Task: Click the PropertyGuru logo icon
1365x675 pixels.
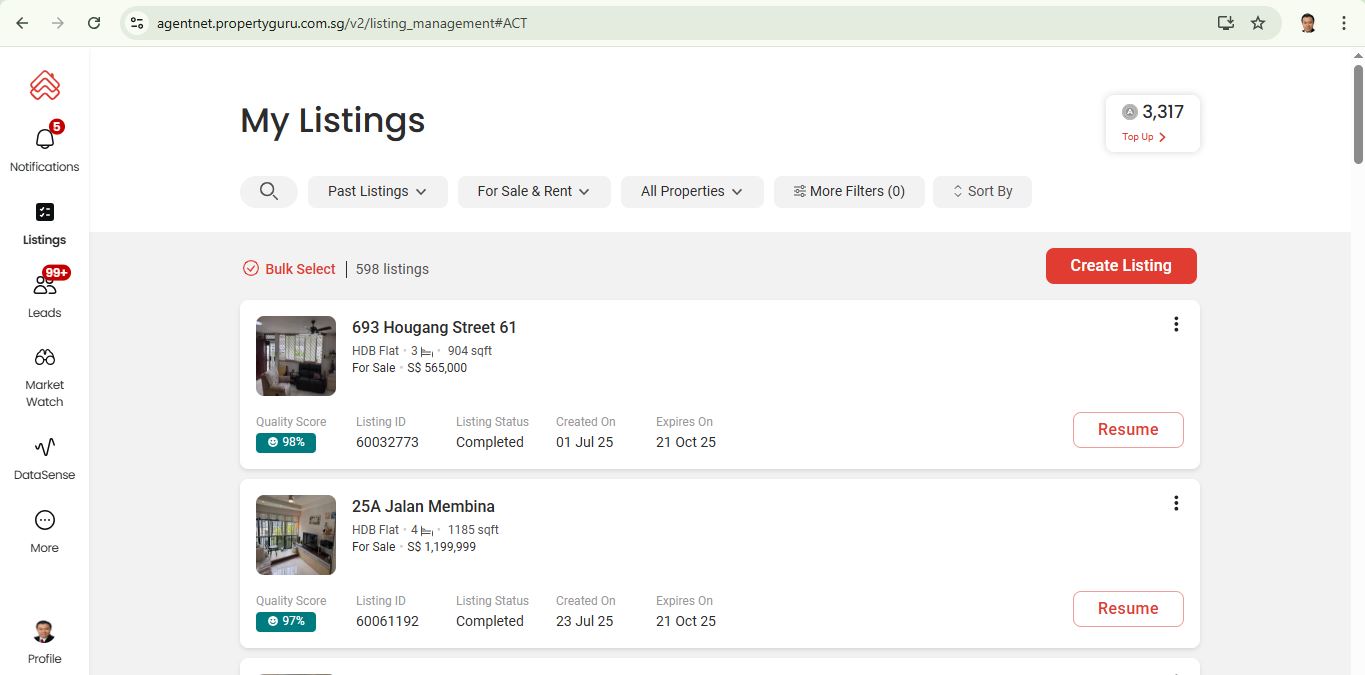Action: tap(45, 86)
